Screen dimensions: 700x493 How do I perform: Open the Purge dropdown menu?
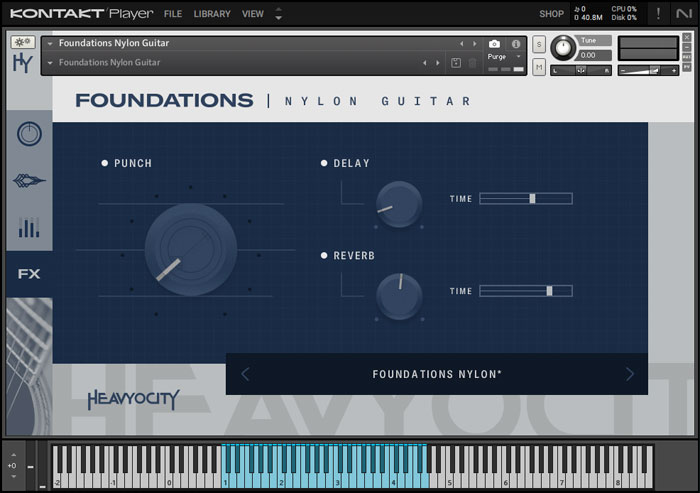click(x=504, y=57)
